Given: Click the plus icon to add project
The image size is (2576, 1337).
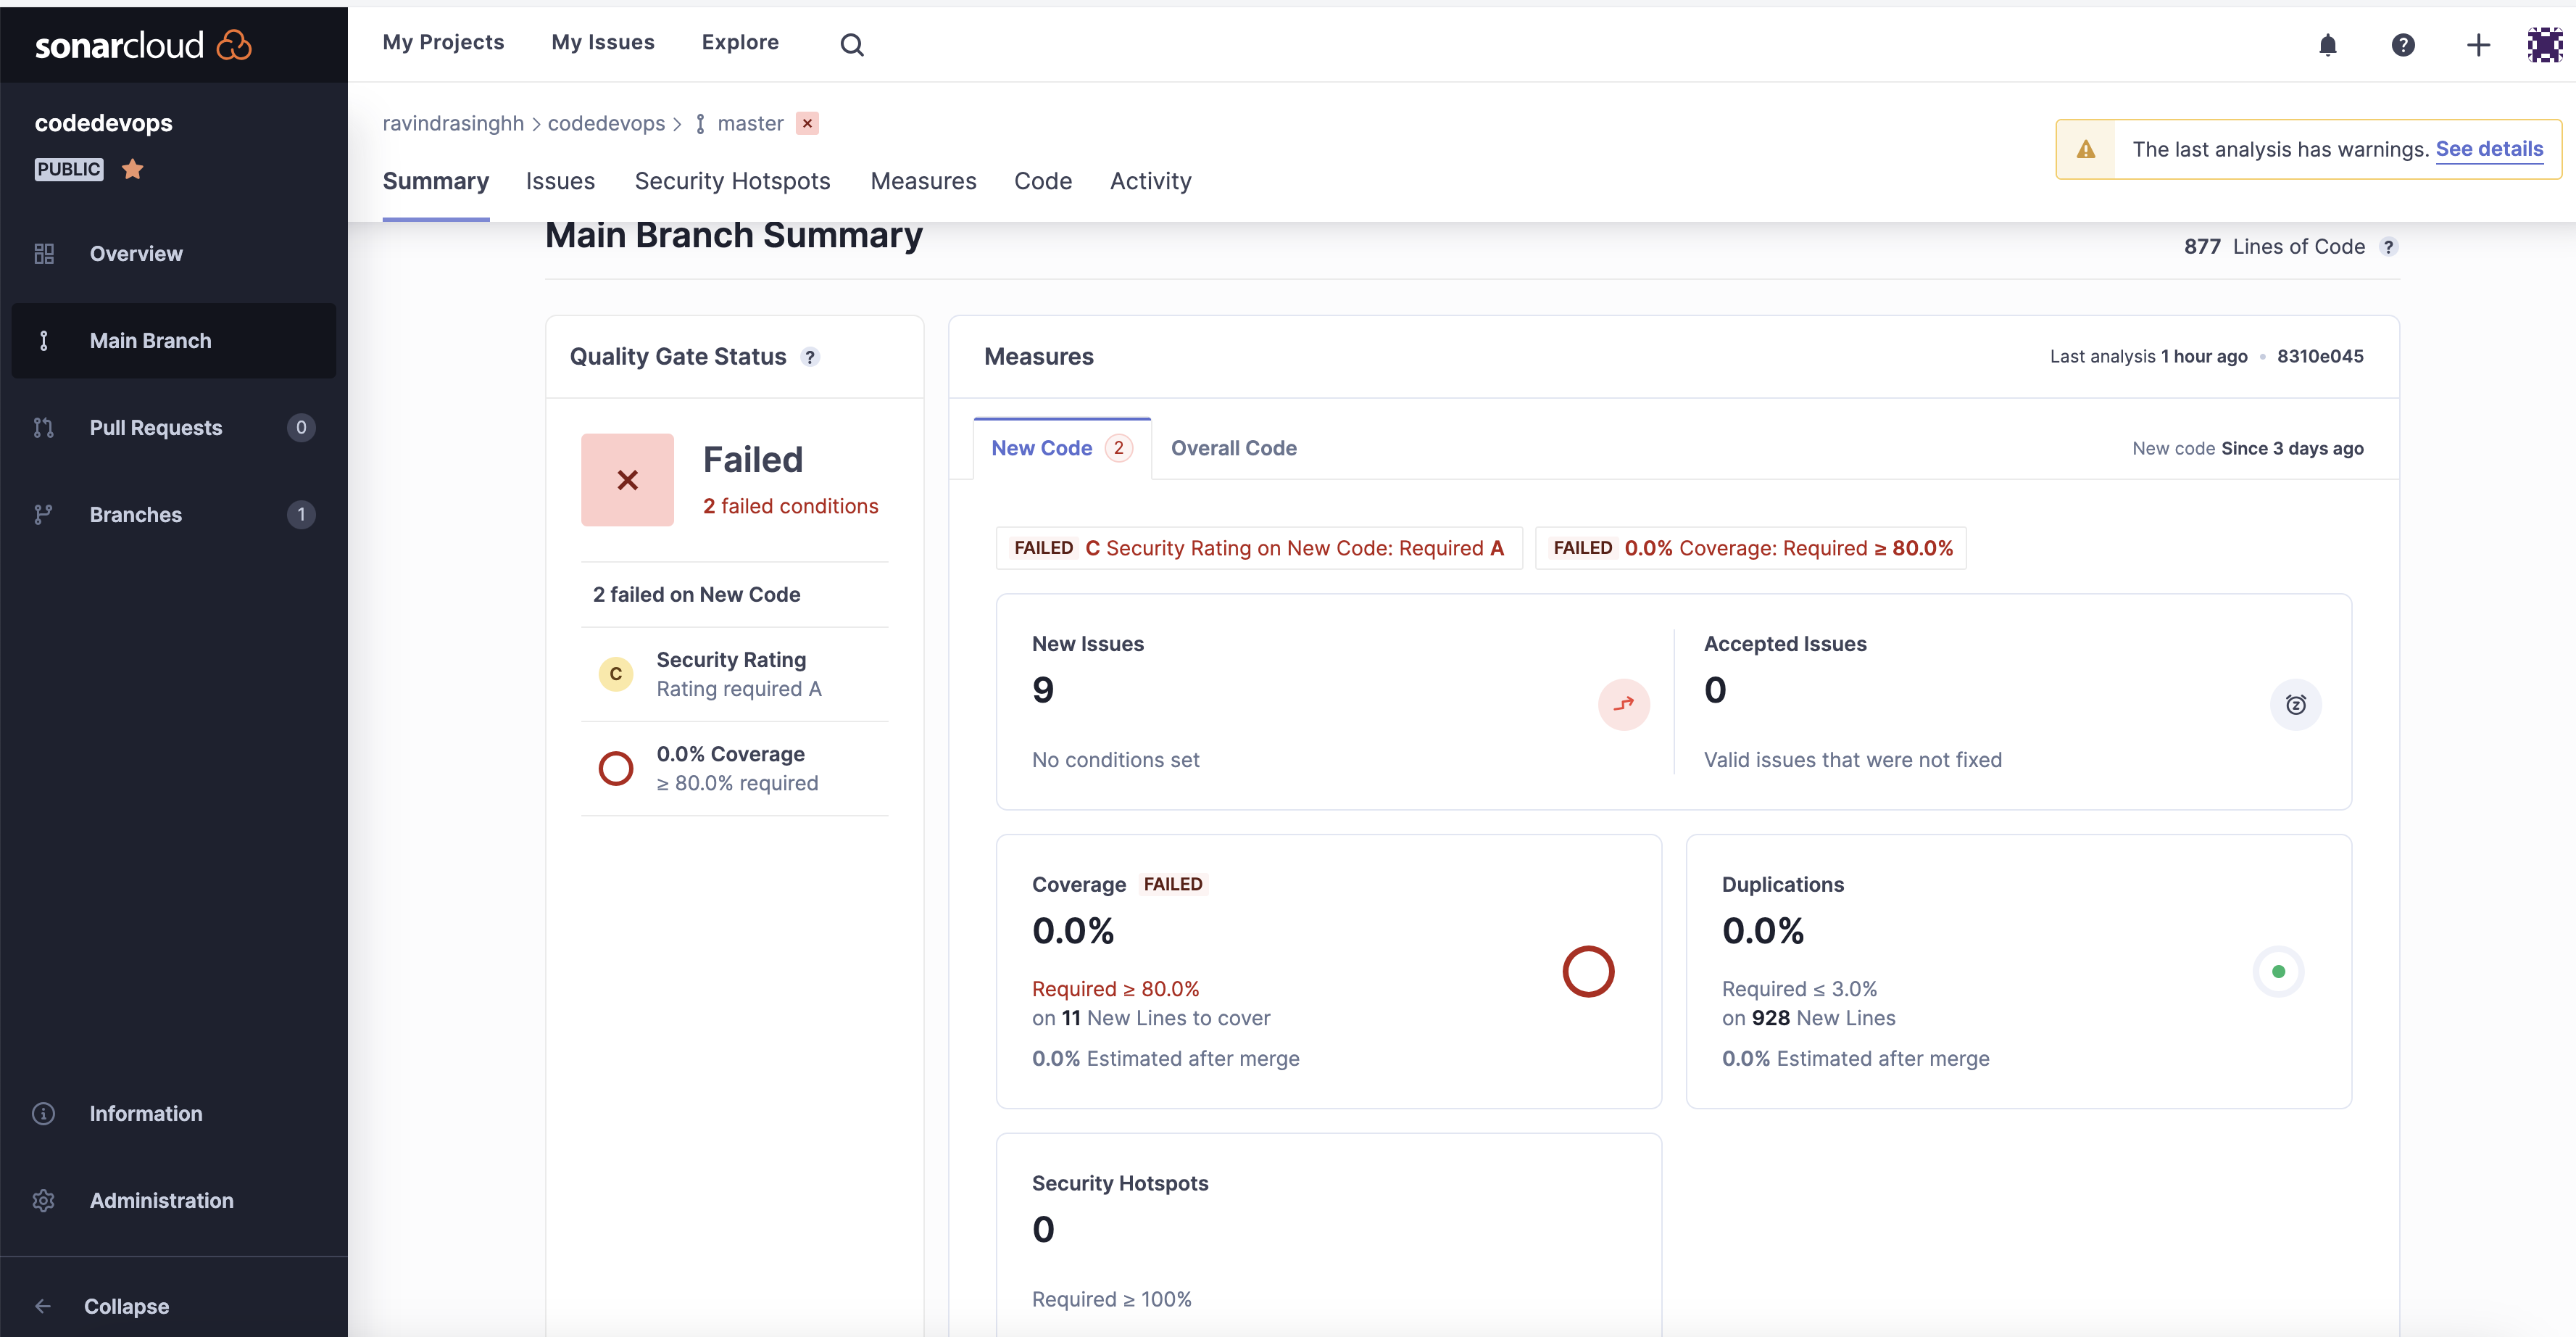Looking at the screenshot, I should pyautogui.click(x=2477, y=44).
